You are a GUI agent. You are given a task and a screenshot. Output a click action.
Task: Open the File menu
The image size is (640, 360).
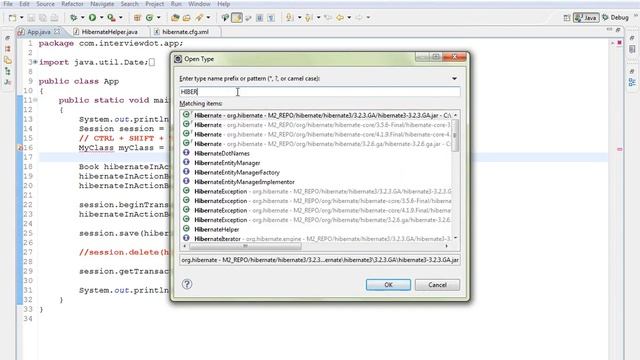(8, 4)
